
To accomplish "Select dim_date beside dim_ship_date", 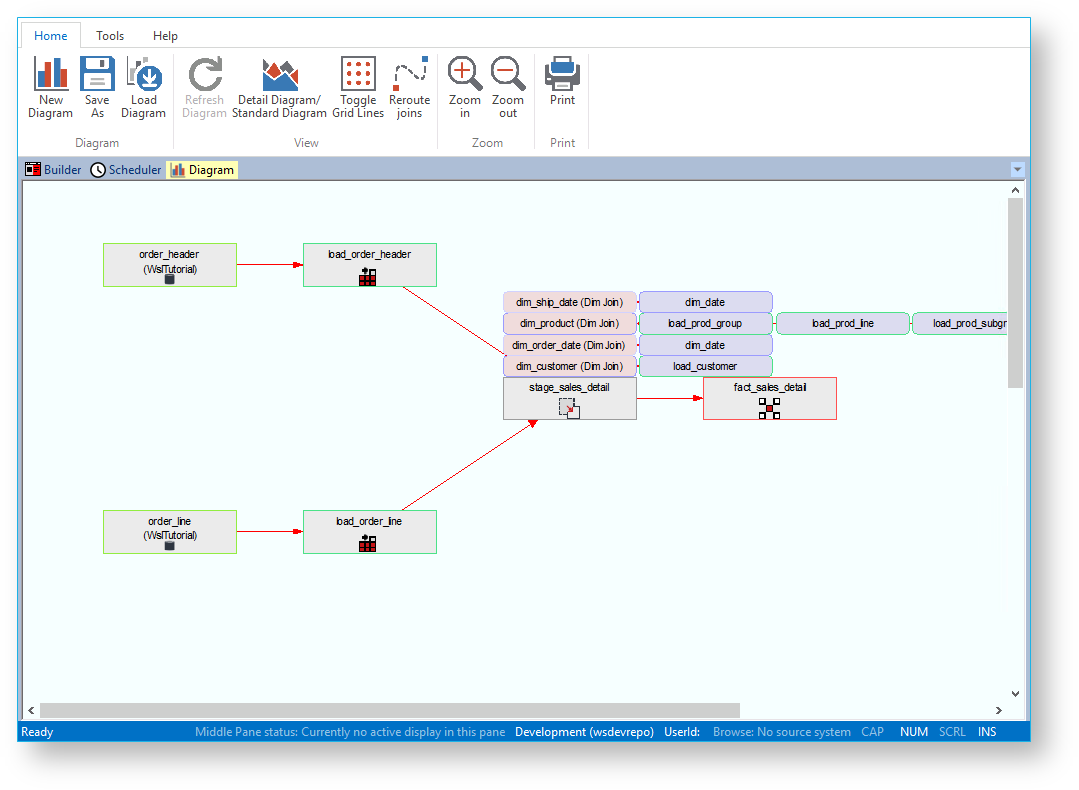I will (x=705, y=302).
